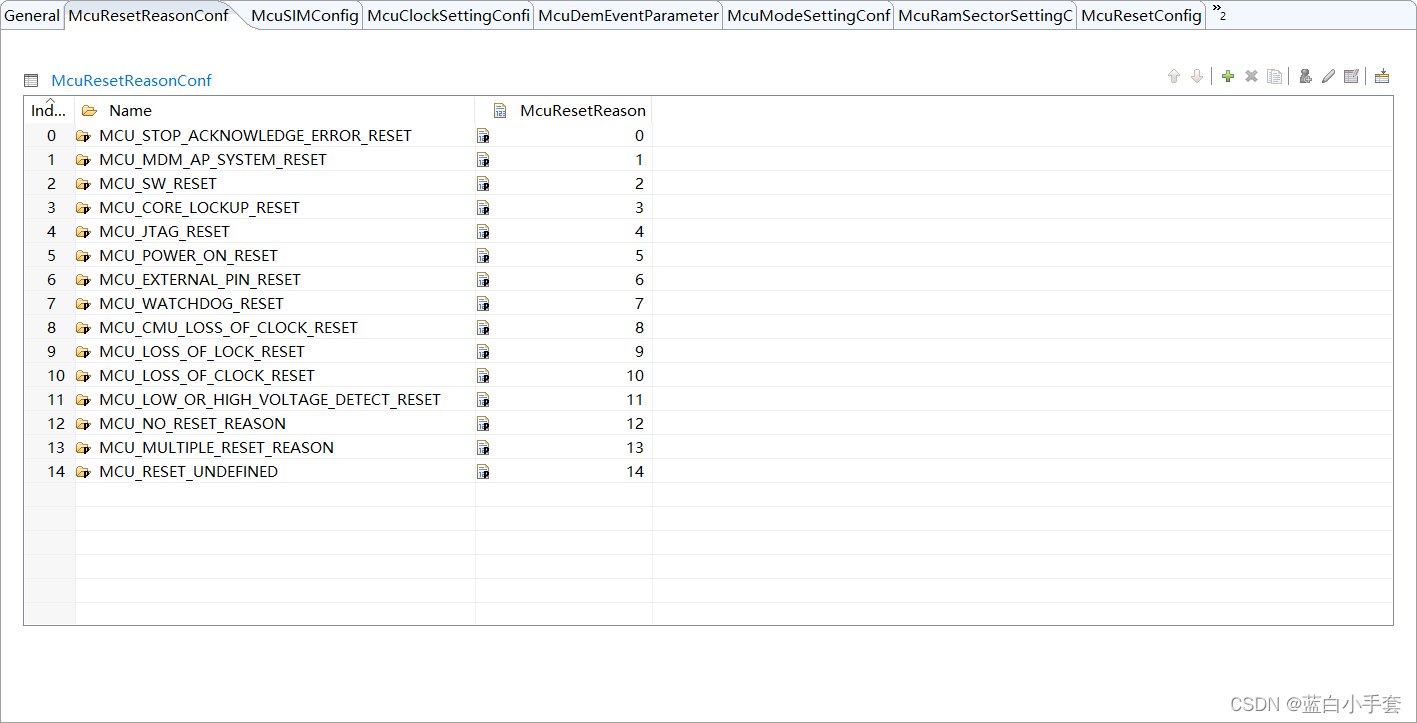Open the McuSIMConfig tab
Image resolution: width=1417 pixels, height=723 pixels.
point(305,15)
